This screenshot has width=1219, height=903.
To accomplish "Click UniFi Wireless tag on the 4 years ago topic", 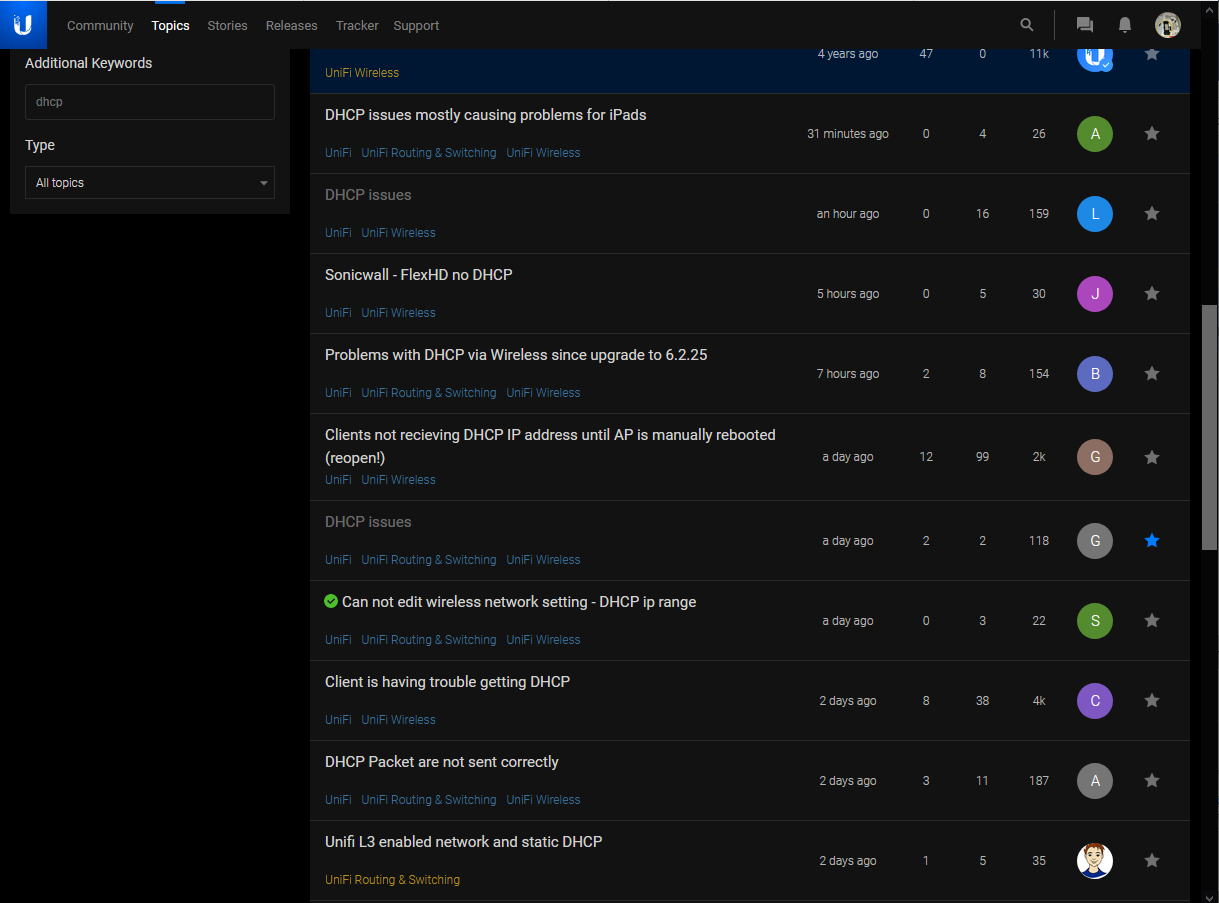I will [362, 73].
